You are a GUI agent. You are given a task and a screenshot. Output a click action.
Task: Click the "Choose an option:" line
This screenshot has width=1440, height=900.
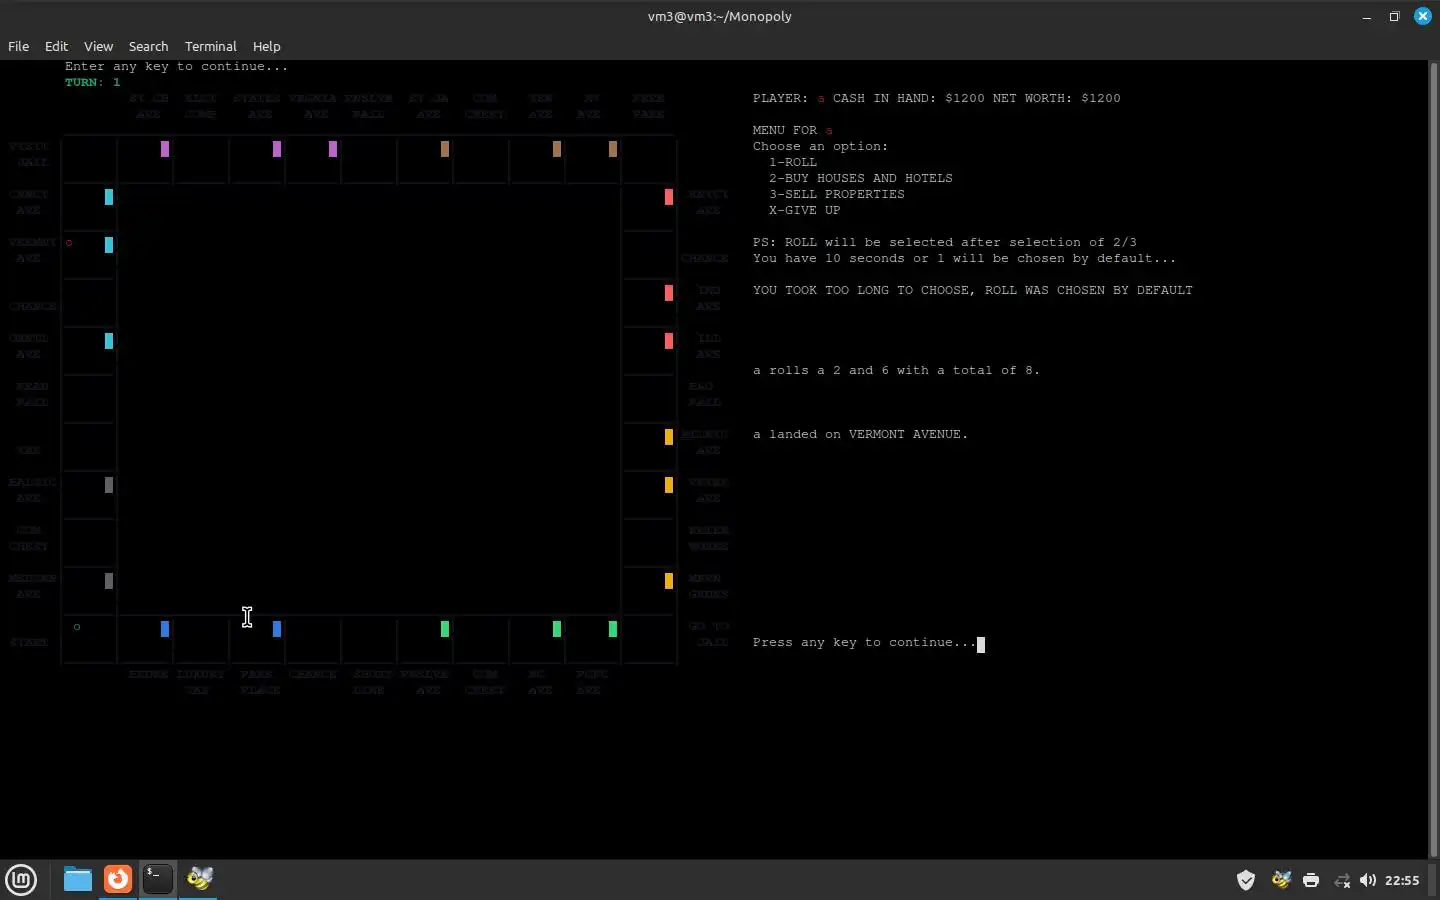click(x=821, y=146)
